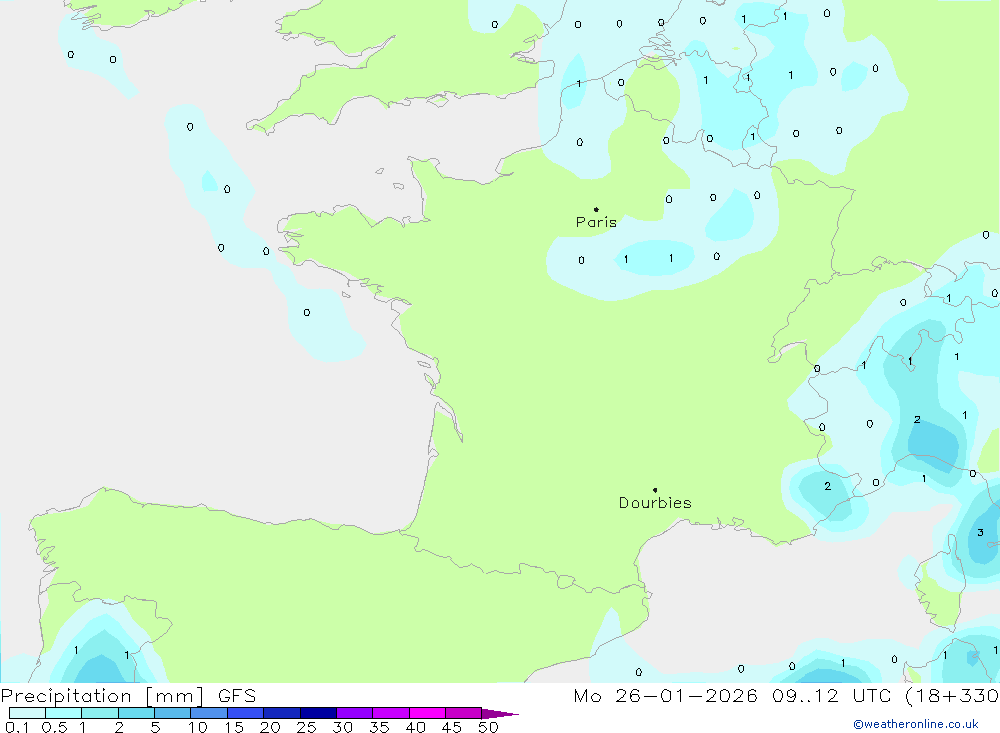This screenshot has height=733, width=1000.
Task: Pick the 2–5 mm legend swatch
Action: (x=136, y=713)
